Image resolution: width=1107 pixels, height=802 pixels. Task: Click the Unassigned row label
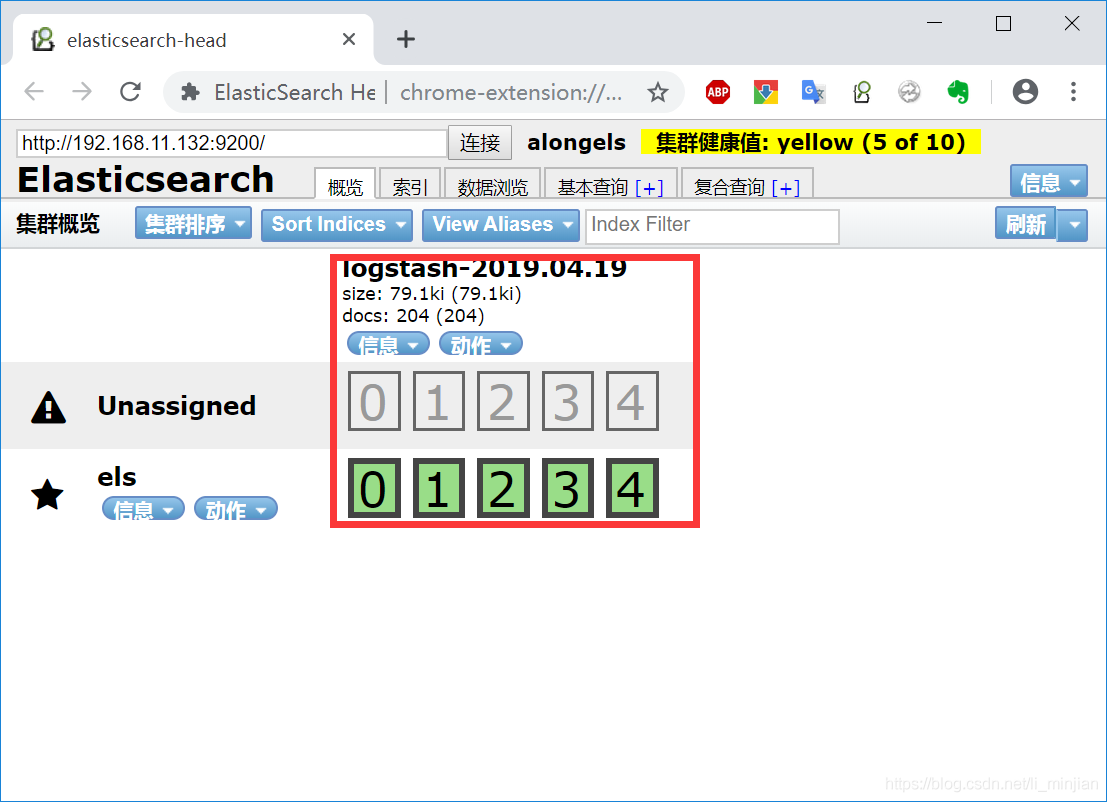click(176, 406)
